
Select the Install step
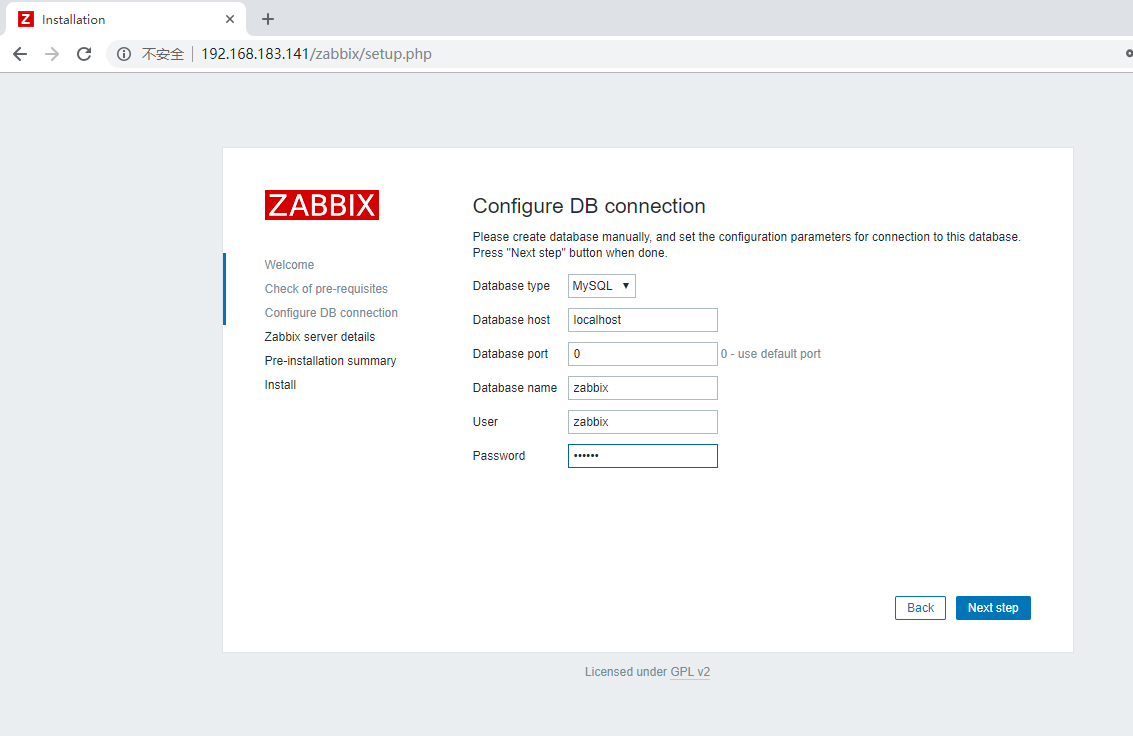tap(280, 385)
